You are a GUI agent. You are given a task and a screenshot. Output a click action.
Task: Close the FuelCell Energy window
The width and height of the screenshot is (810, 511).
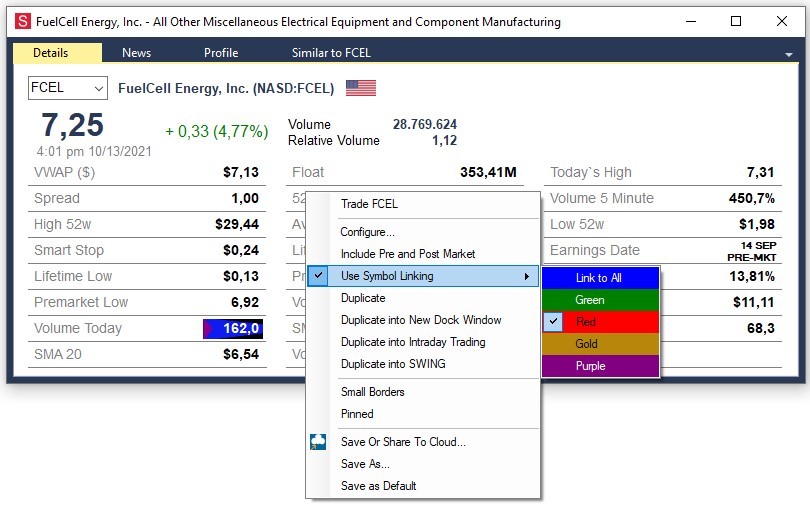pos(782,21)
